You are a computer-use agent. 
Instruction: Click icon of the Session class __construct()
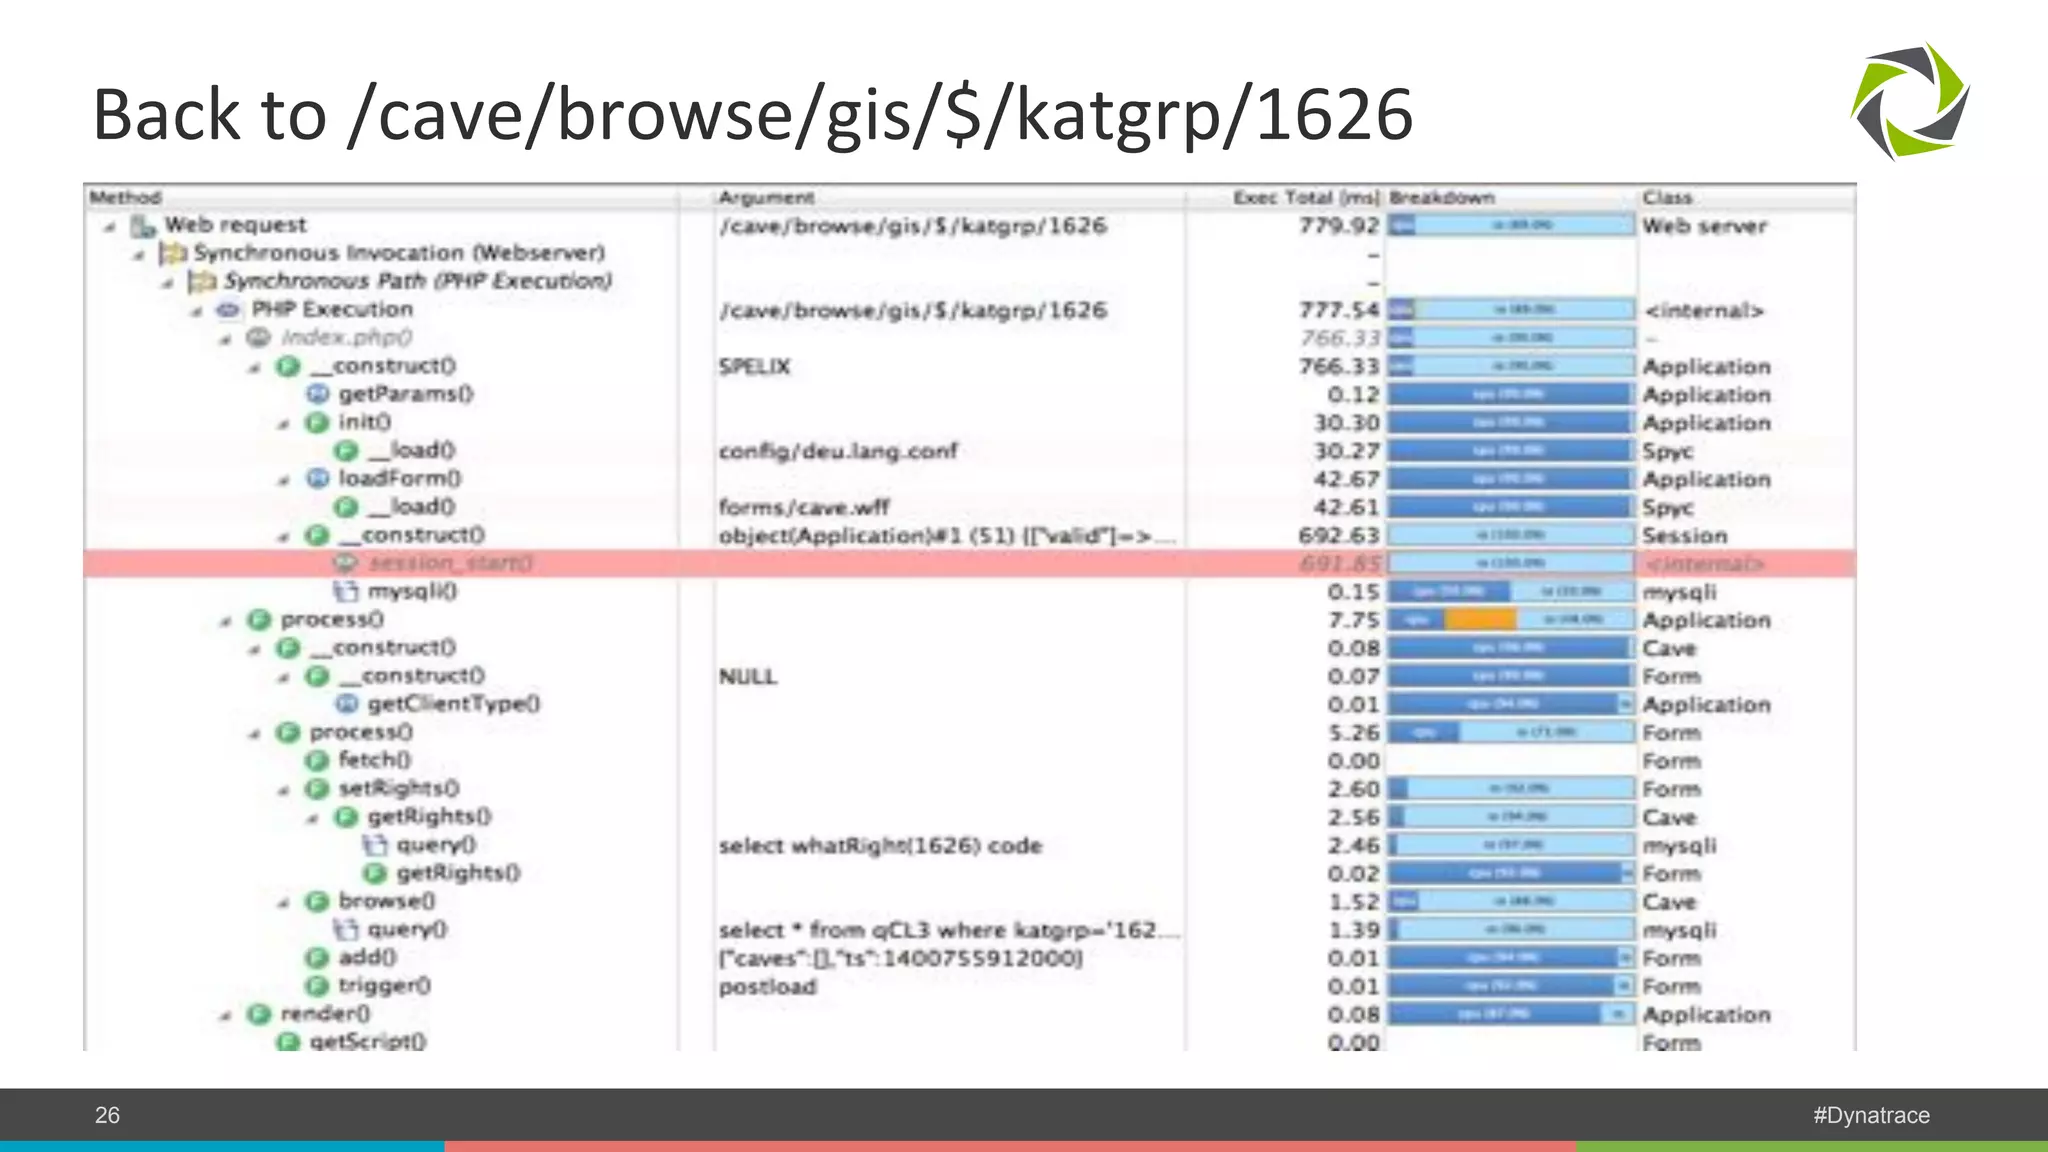[x=317, y=536]
